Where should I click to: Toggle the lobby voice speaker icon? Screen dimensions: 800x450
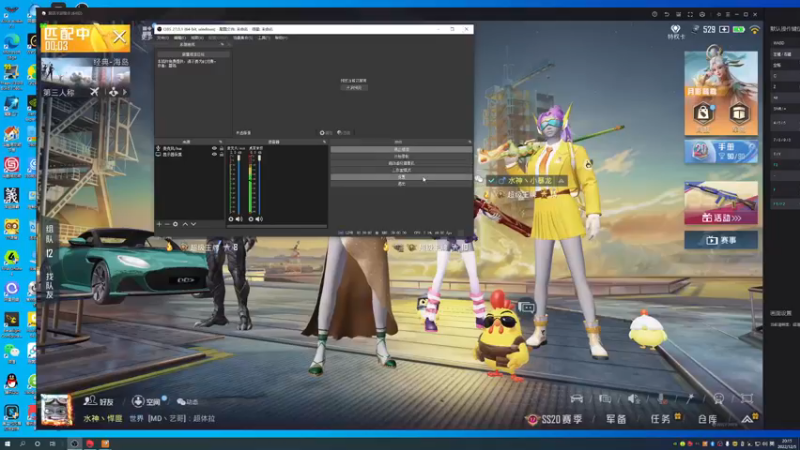tap(634, 398)
